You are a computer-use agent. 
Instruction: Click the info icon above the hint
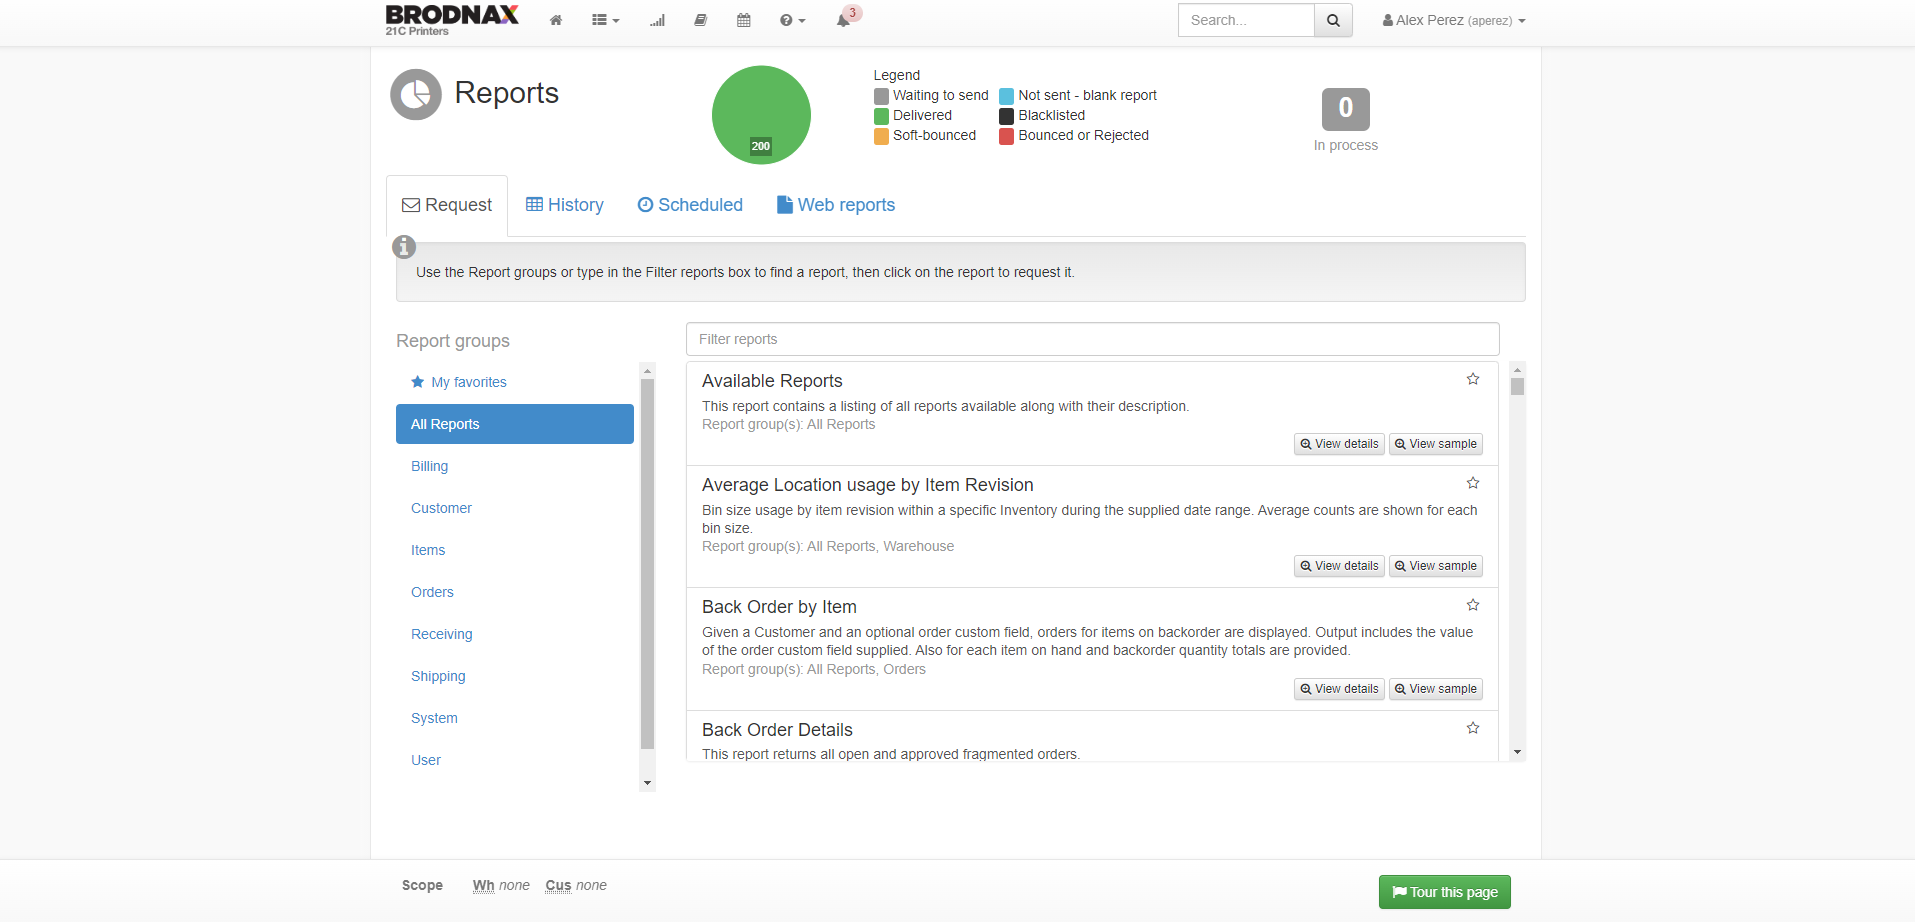[404, 246]
